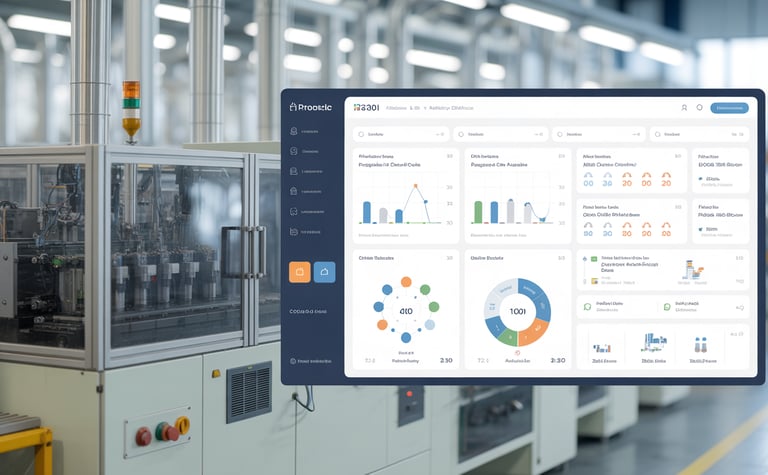Click the building illustration in the timeline card
Image resolution: width=768 pixels, height=475 pixels.
click(x=693, y=270)
